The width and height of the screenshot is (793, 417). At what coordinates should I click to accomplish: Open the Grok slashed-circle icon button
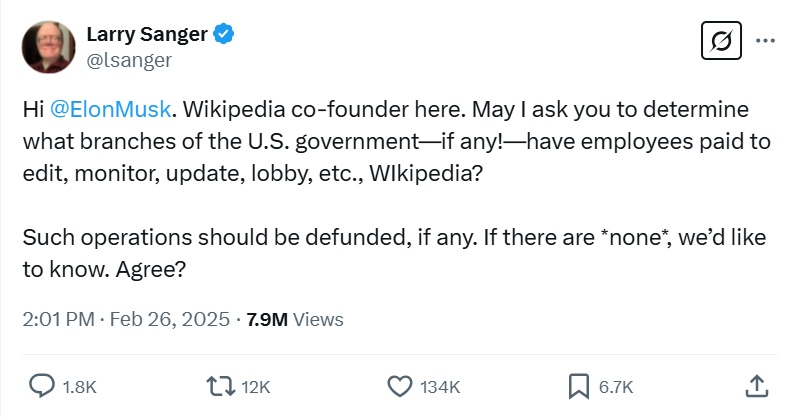point(719,43)
